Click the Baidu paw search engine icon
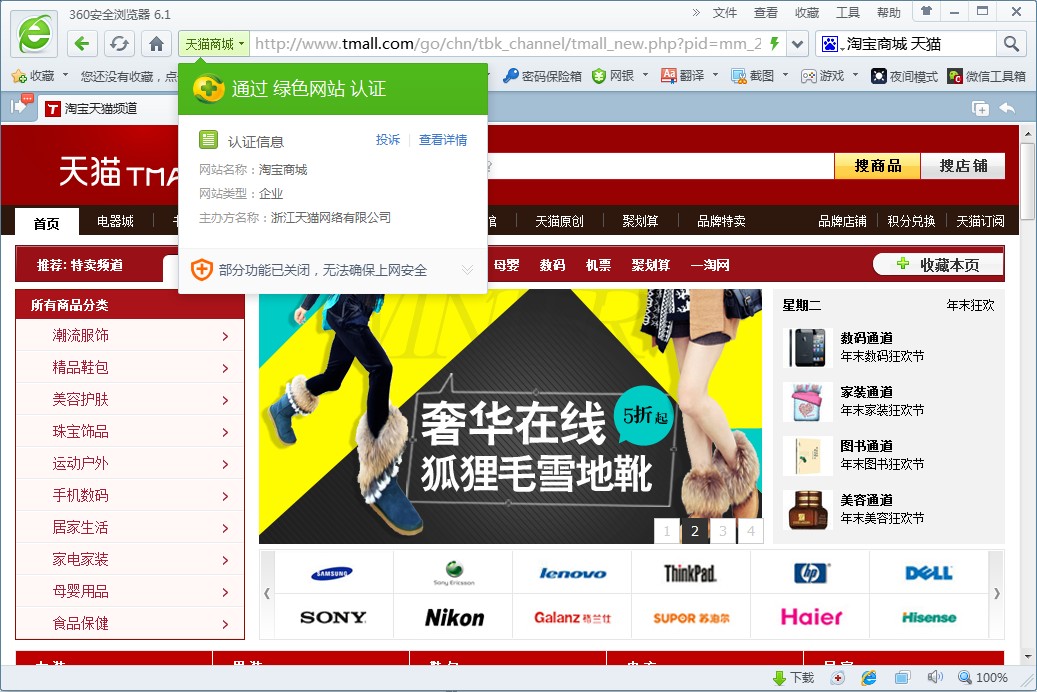The image size is (1037, 692). pyautogui.click(x=829, y=44)
